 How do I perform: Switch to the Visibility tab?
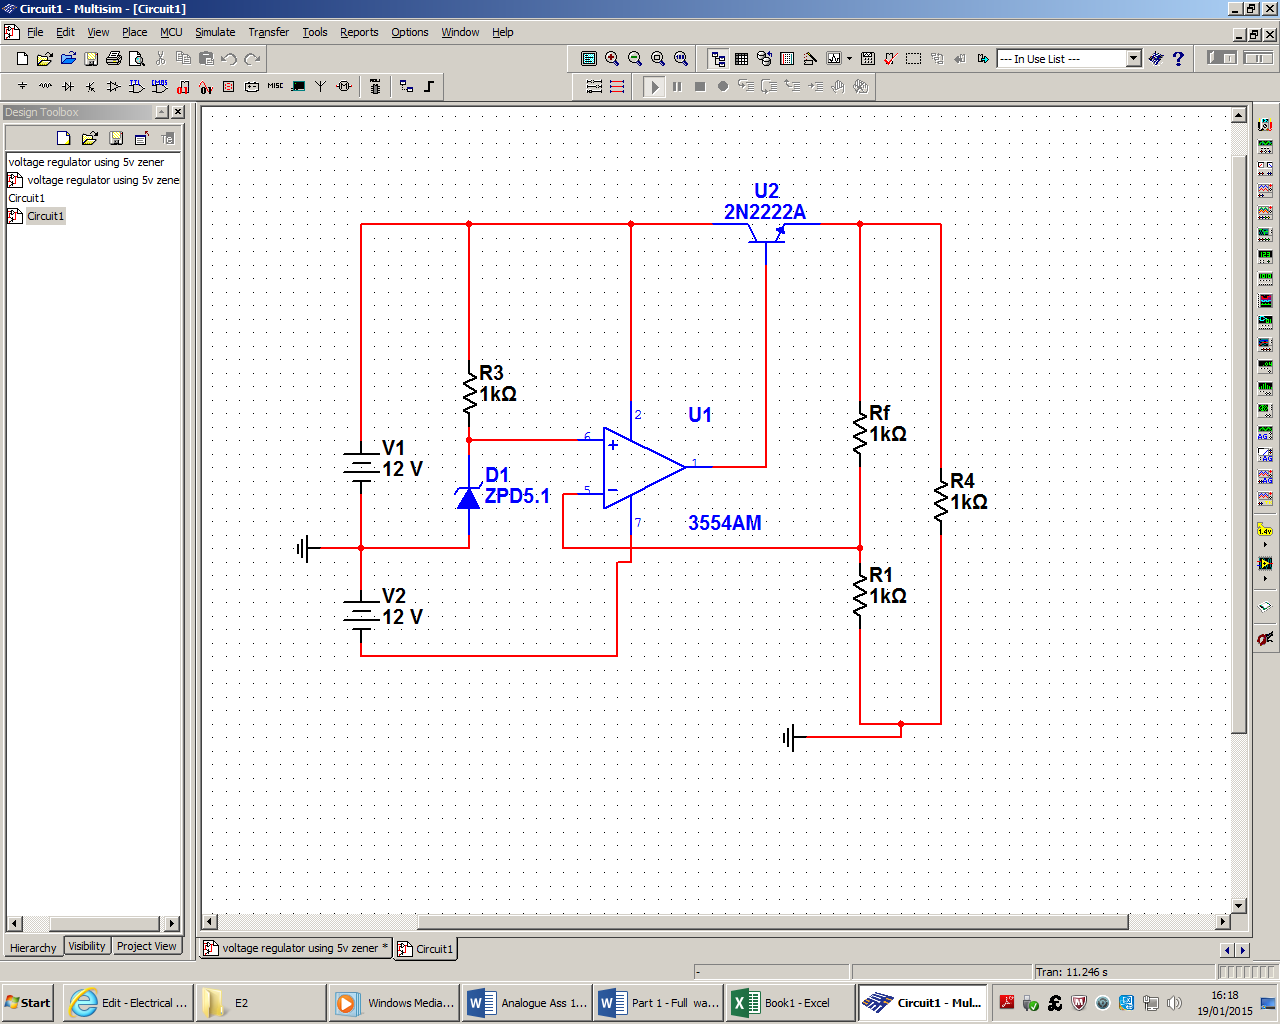(x=87, y=946)
